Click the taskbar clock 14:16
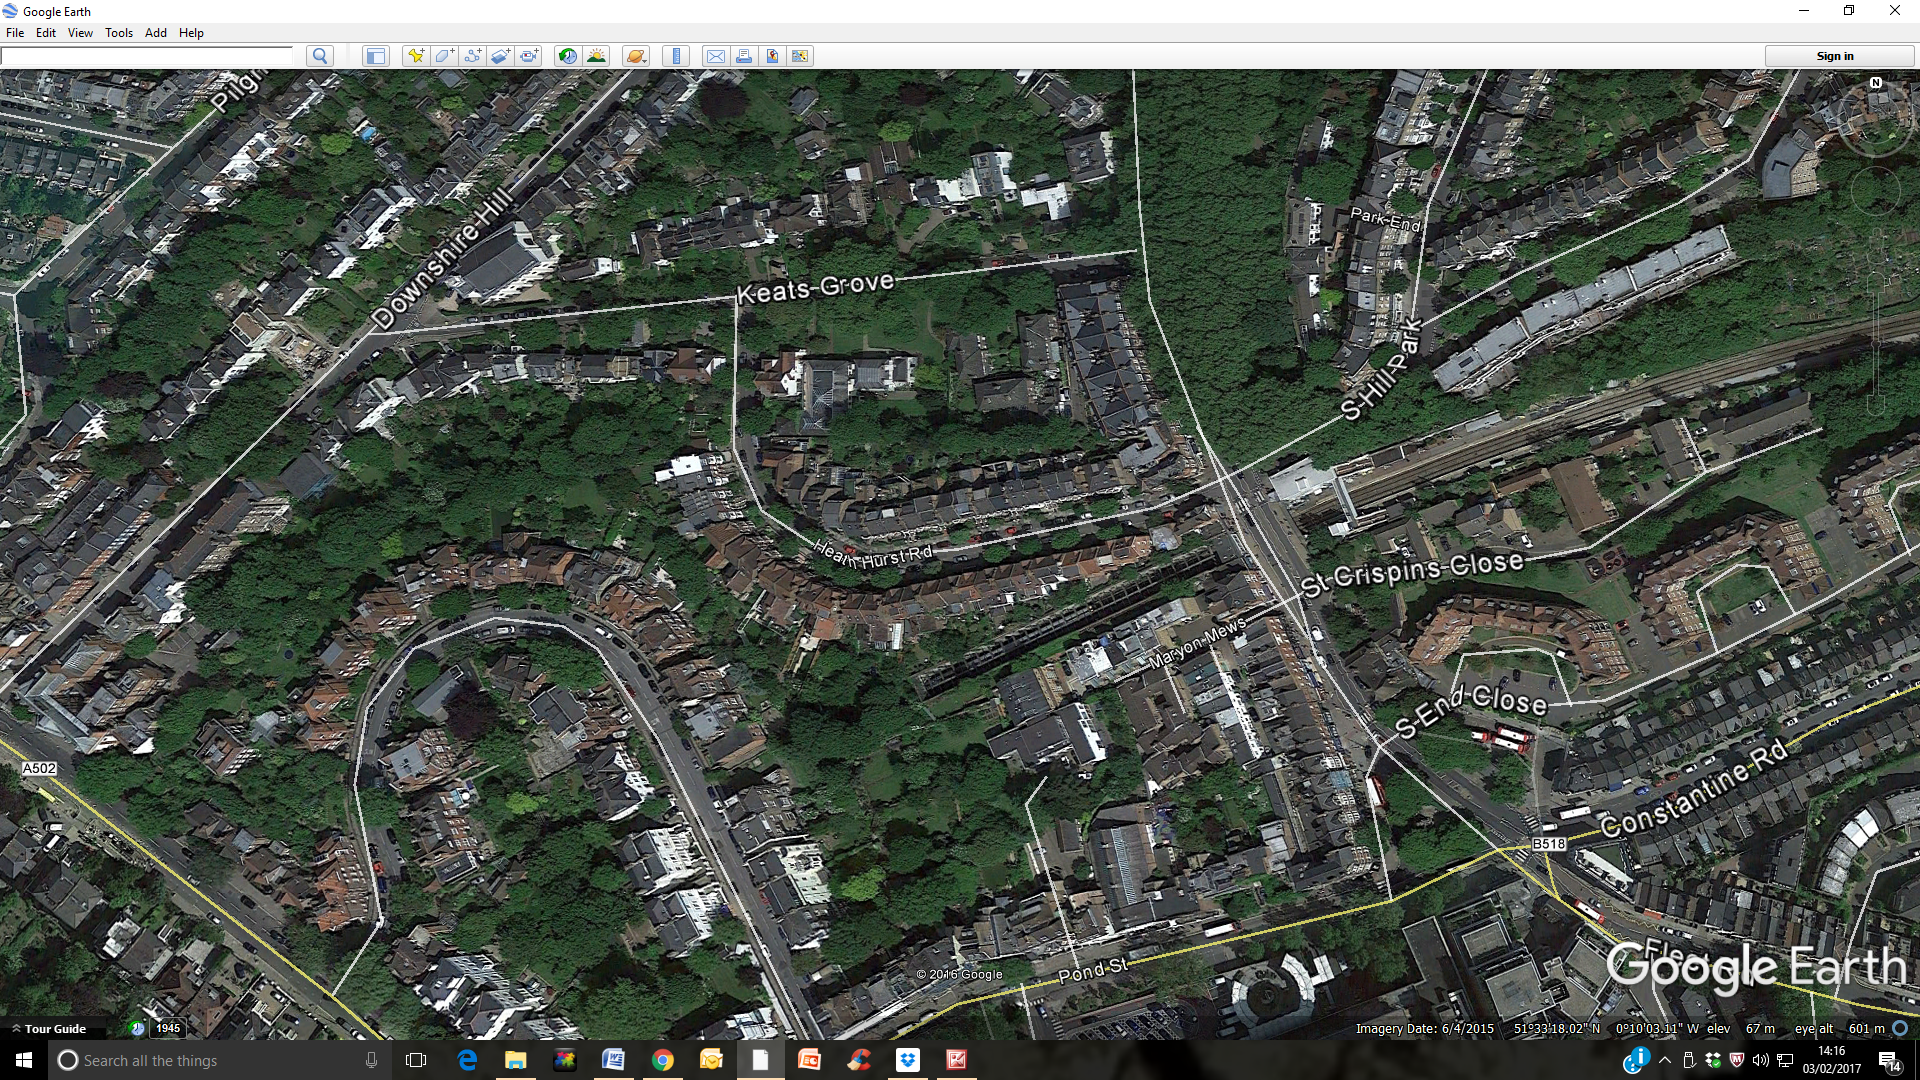This screenshot has width=1920, height=1080. click(1832, 1060)
